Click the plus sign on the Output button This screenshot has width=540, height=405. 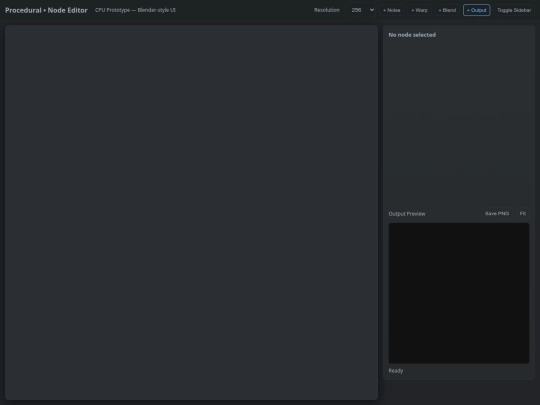coord(468,10)
